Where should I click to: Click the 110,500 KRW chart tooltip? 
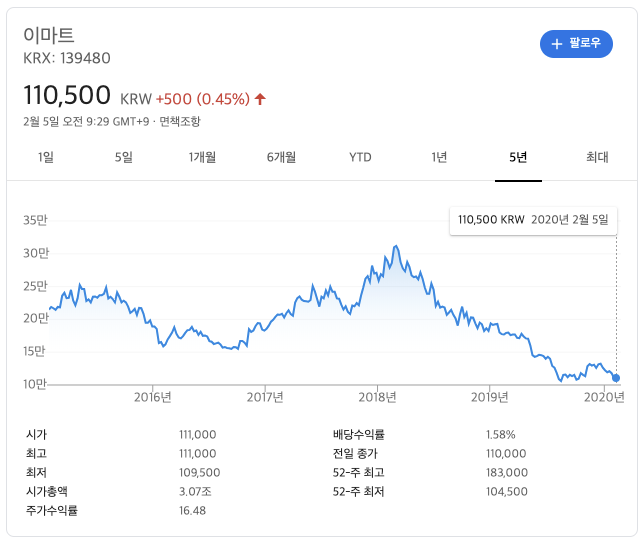tap(533, 220)
